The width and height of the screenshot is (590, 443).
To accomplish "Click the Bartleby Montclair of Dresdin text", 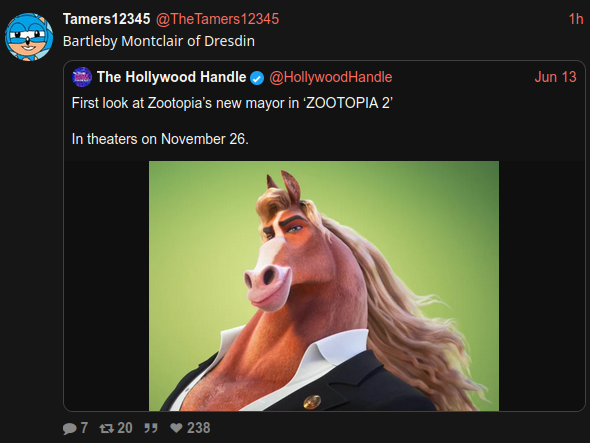I will 159,41.
